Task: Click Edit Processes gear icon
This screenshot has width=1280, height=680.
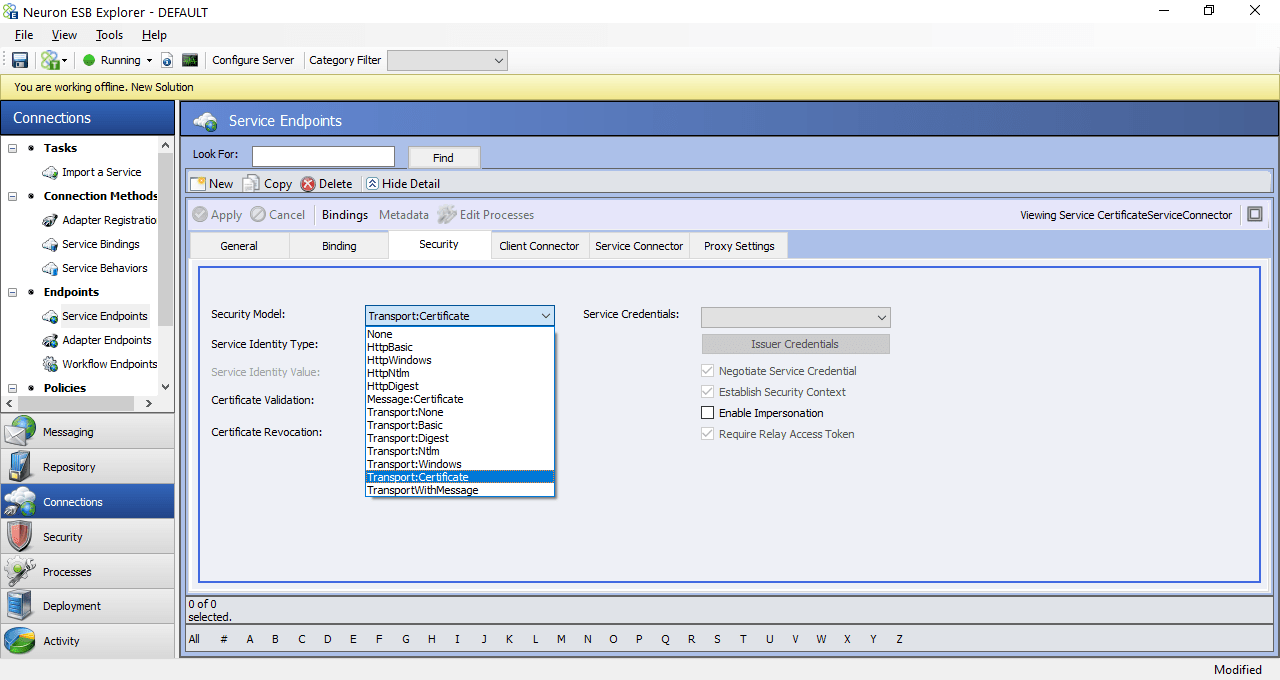Action: (x=446, y=215)
